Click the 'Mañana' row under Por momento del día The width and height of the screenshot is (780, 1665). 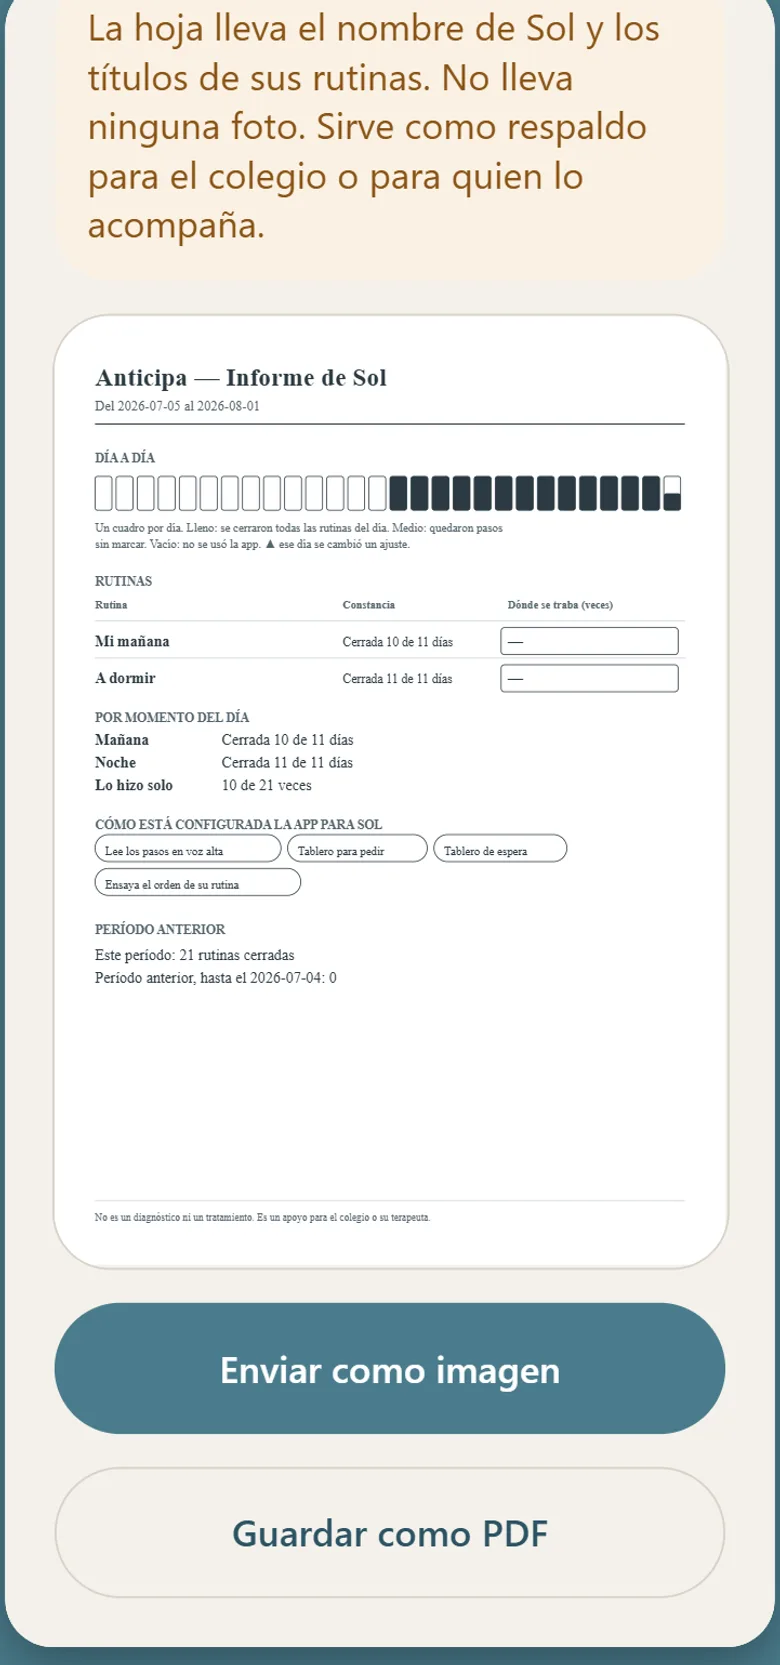(224, 740)
